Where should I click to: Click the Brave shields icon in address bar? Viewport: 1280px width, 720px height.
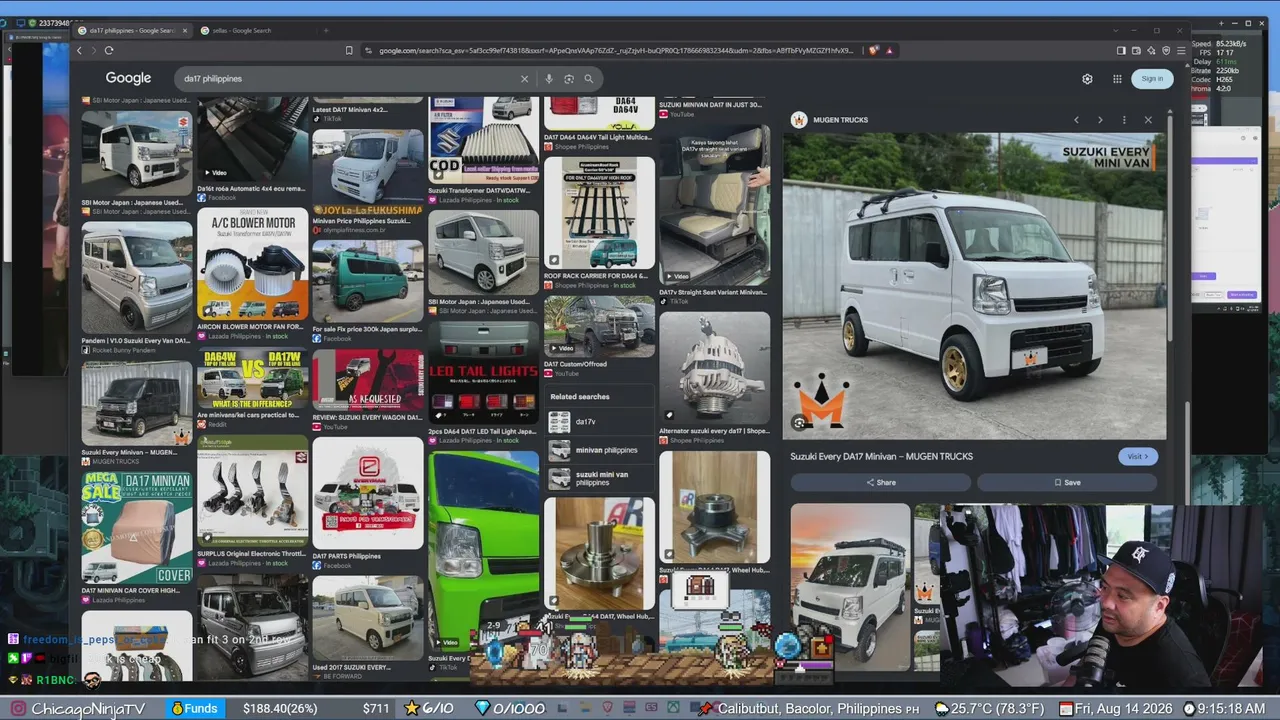tap(874, 50)
